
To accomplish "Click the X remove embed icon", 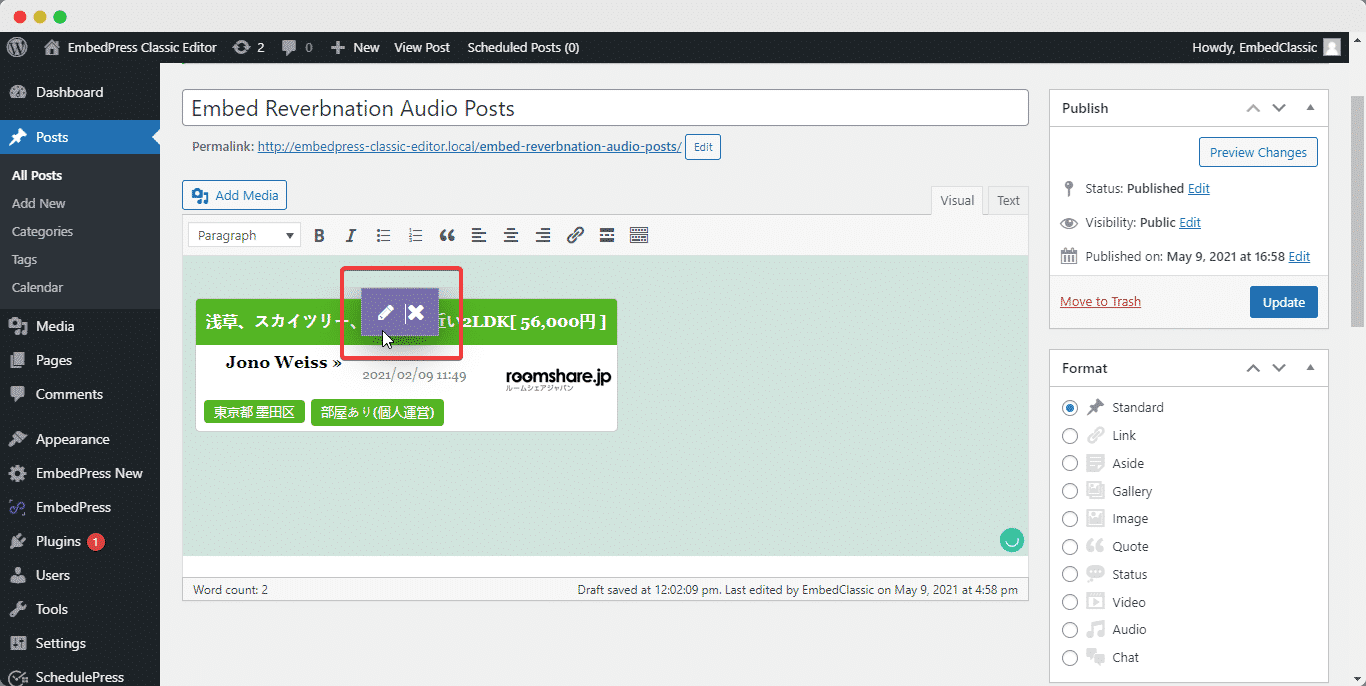I will point(416,312).
